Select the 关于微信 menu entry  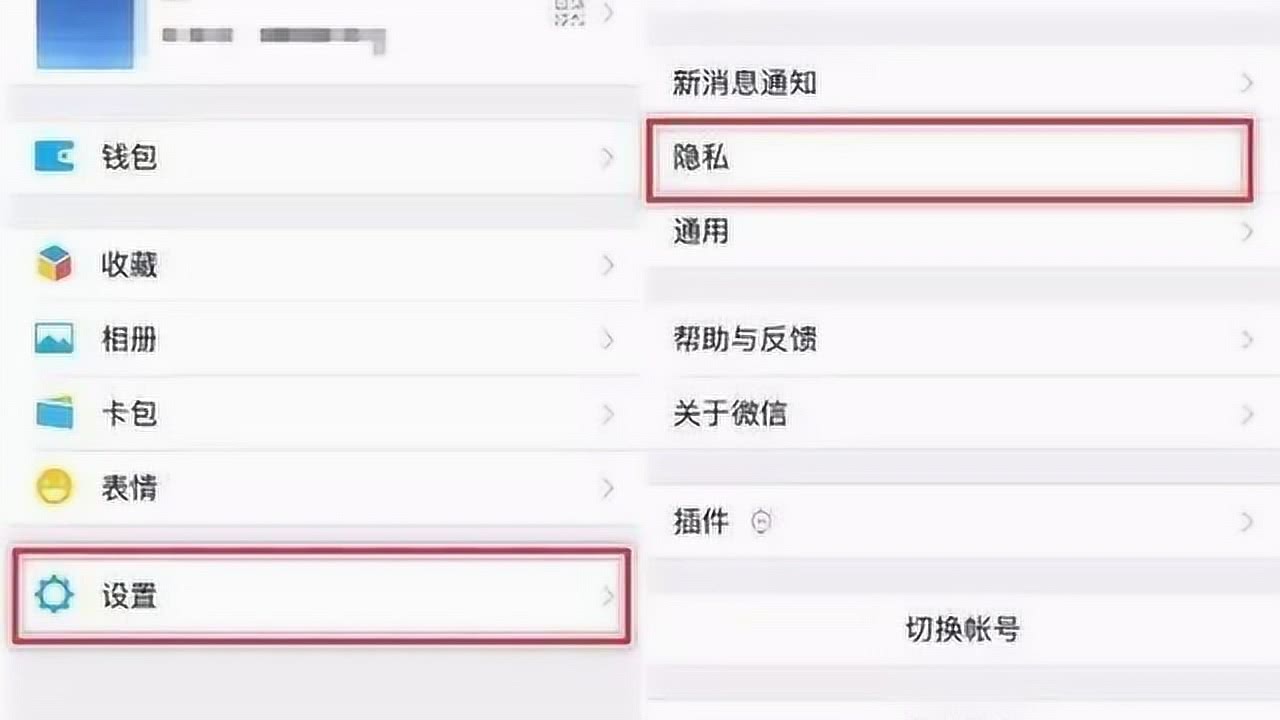[x=729, y=413]
